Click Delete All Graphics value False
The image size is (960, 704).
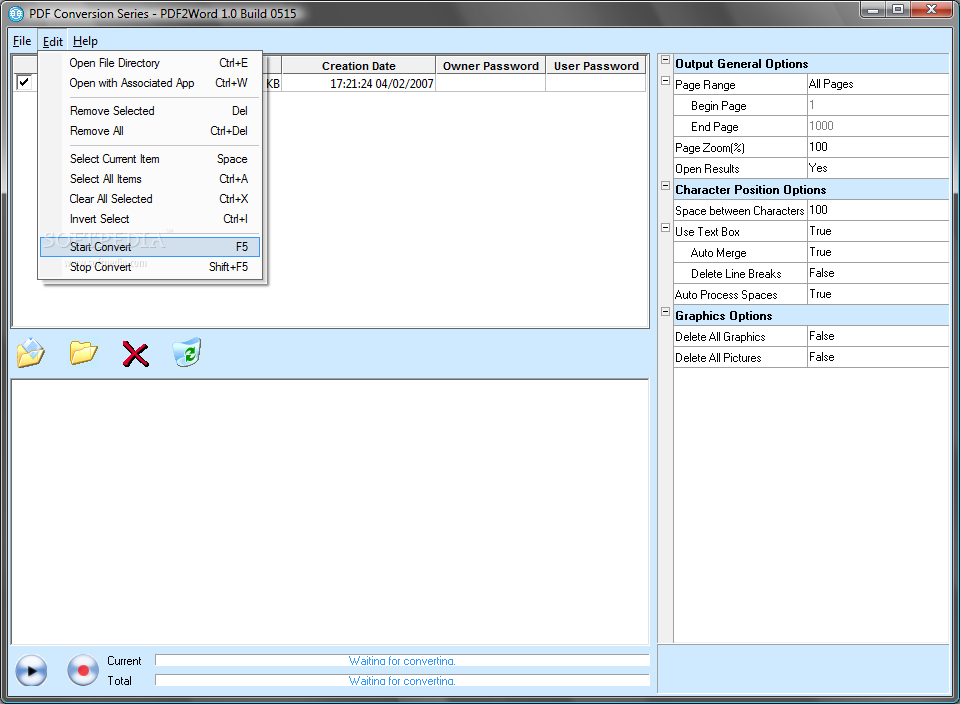(x=878, y=336)
